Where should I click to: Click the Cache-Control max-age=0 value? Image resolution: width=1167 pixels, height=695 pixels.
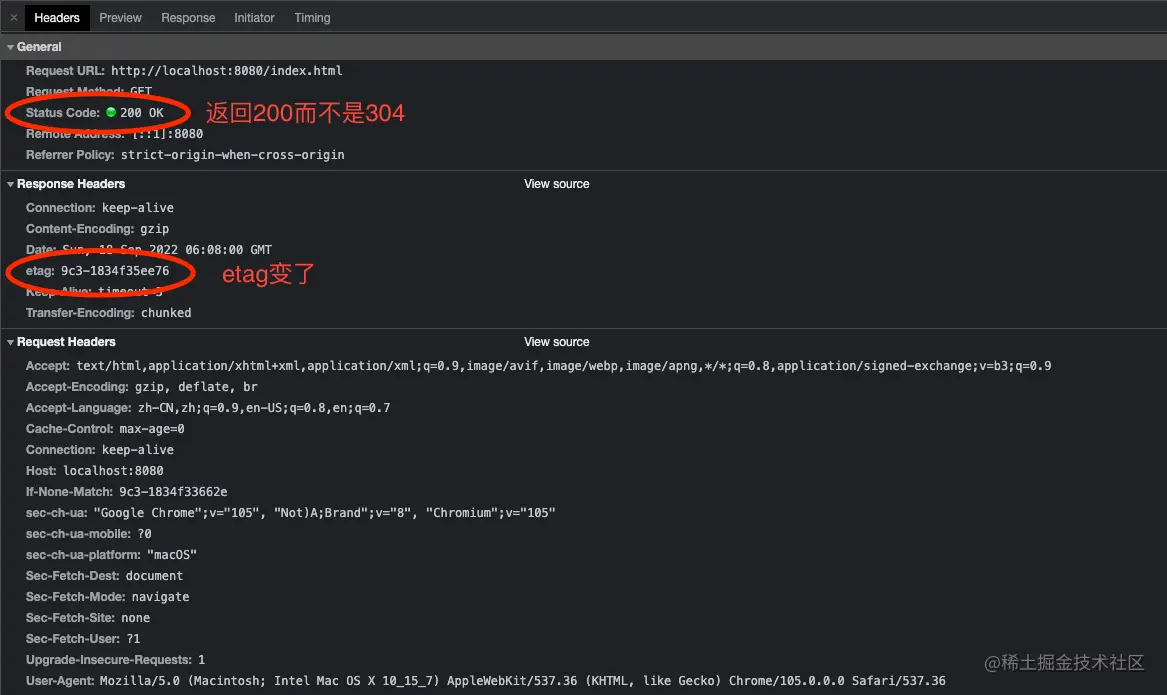152,429
